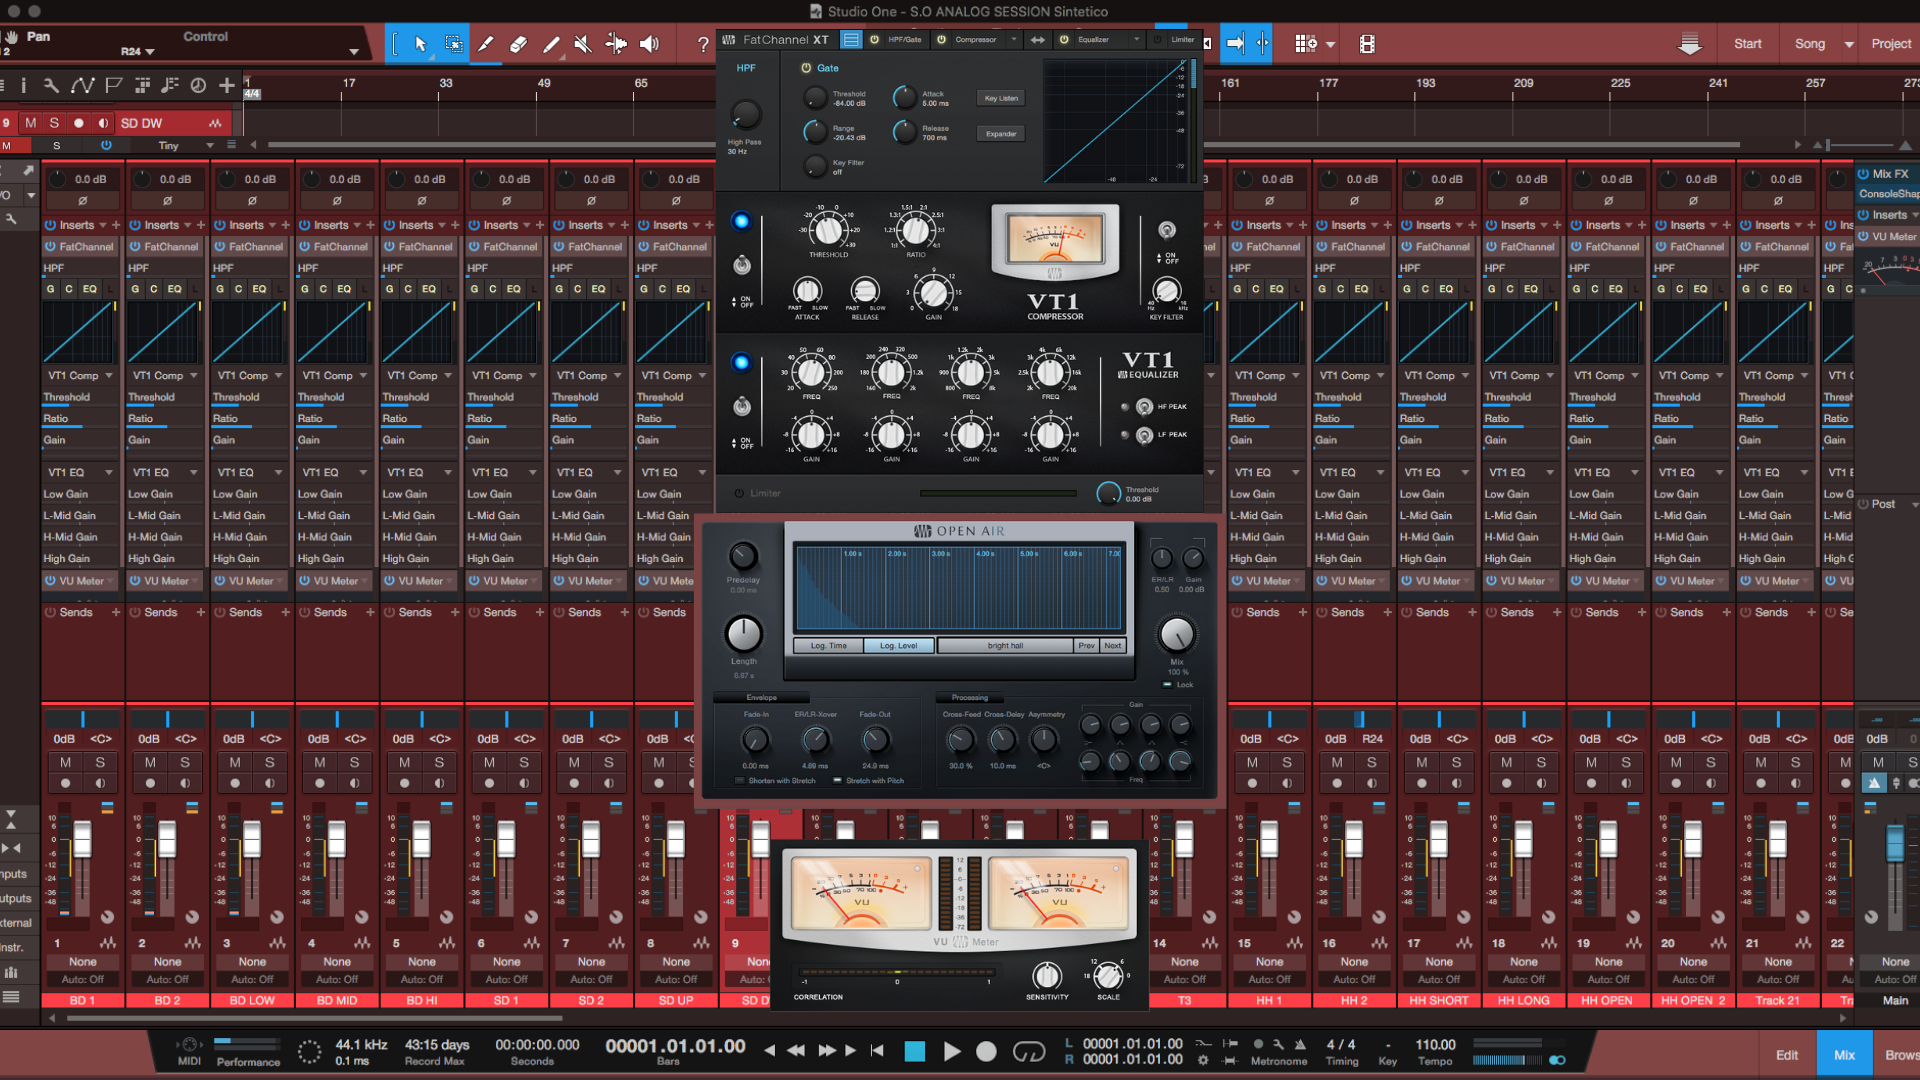Screen dimensions: 1920x1080
Task: Toggle the Gate power button
Action: click(806, 68)
